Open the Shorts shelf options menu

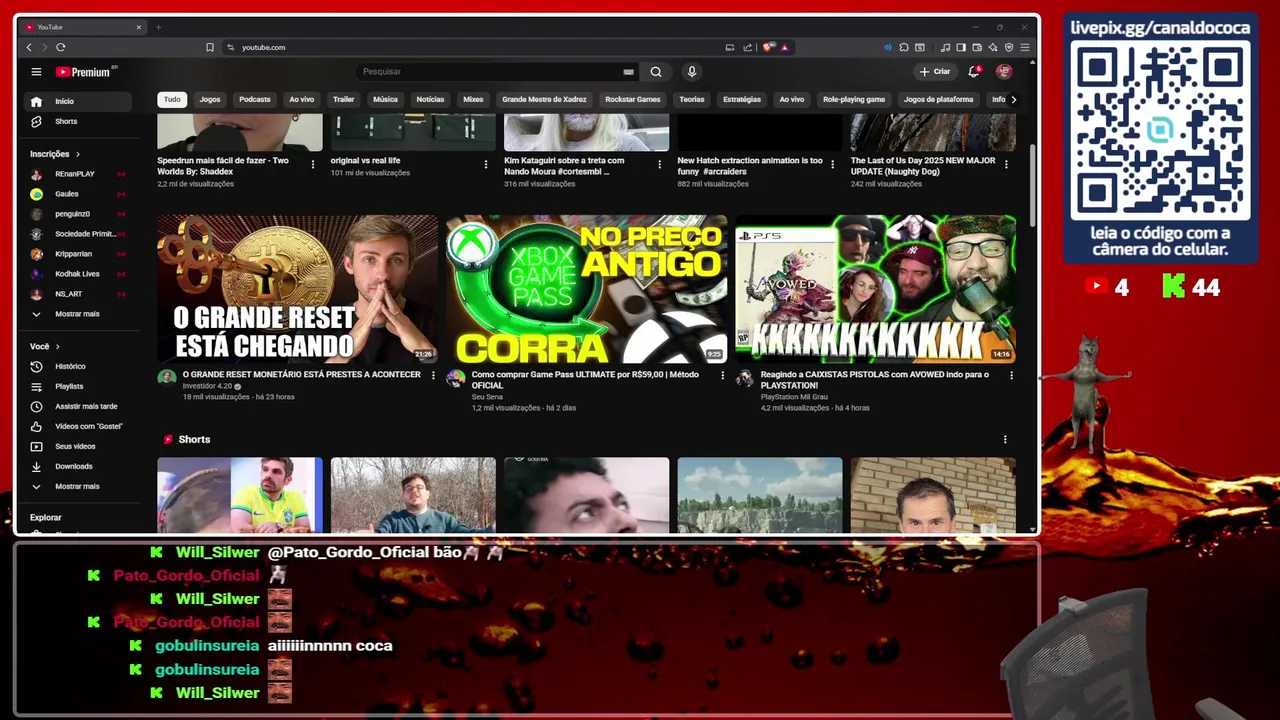1005,439
